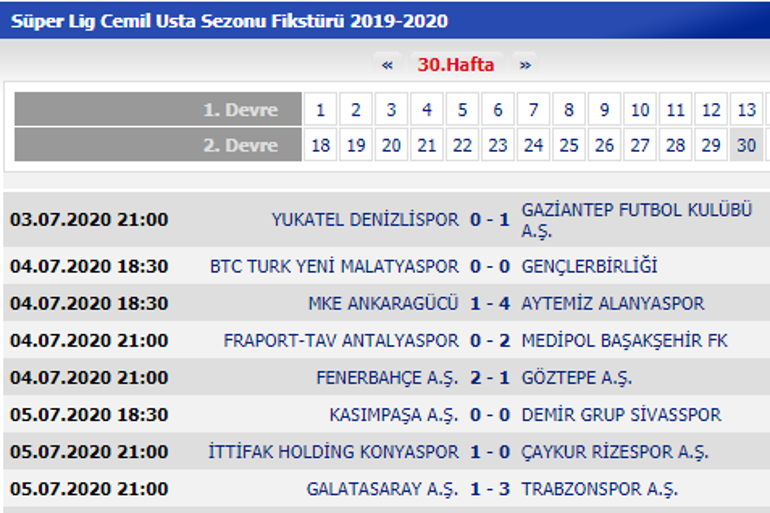Select week 18 in second half
Viewport: 770px width, 513px height.
(320, 146)
